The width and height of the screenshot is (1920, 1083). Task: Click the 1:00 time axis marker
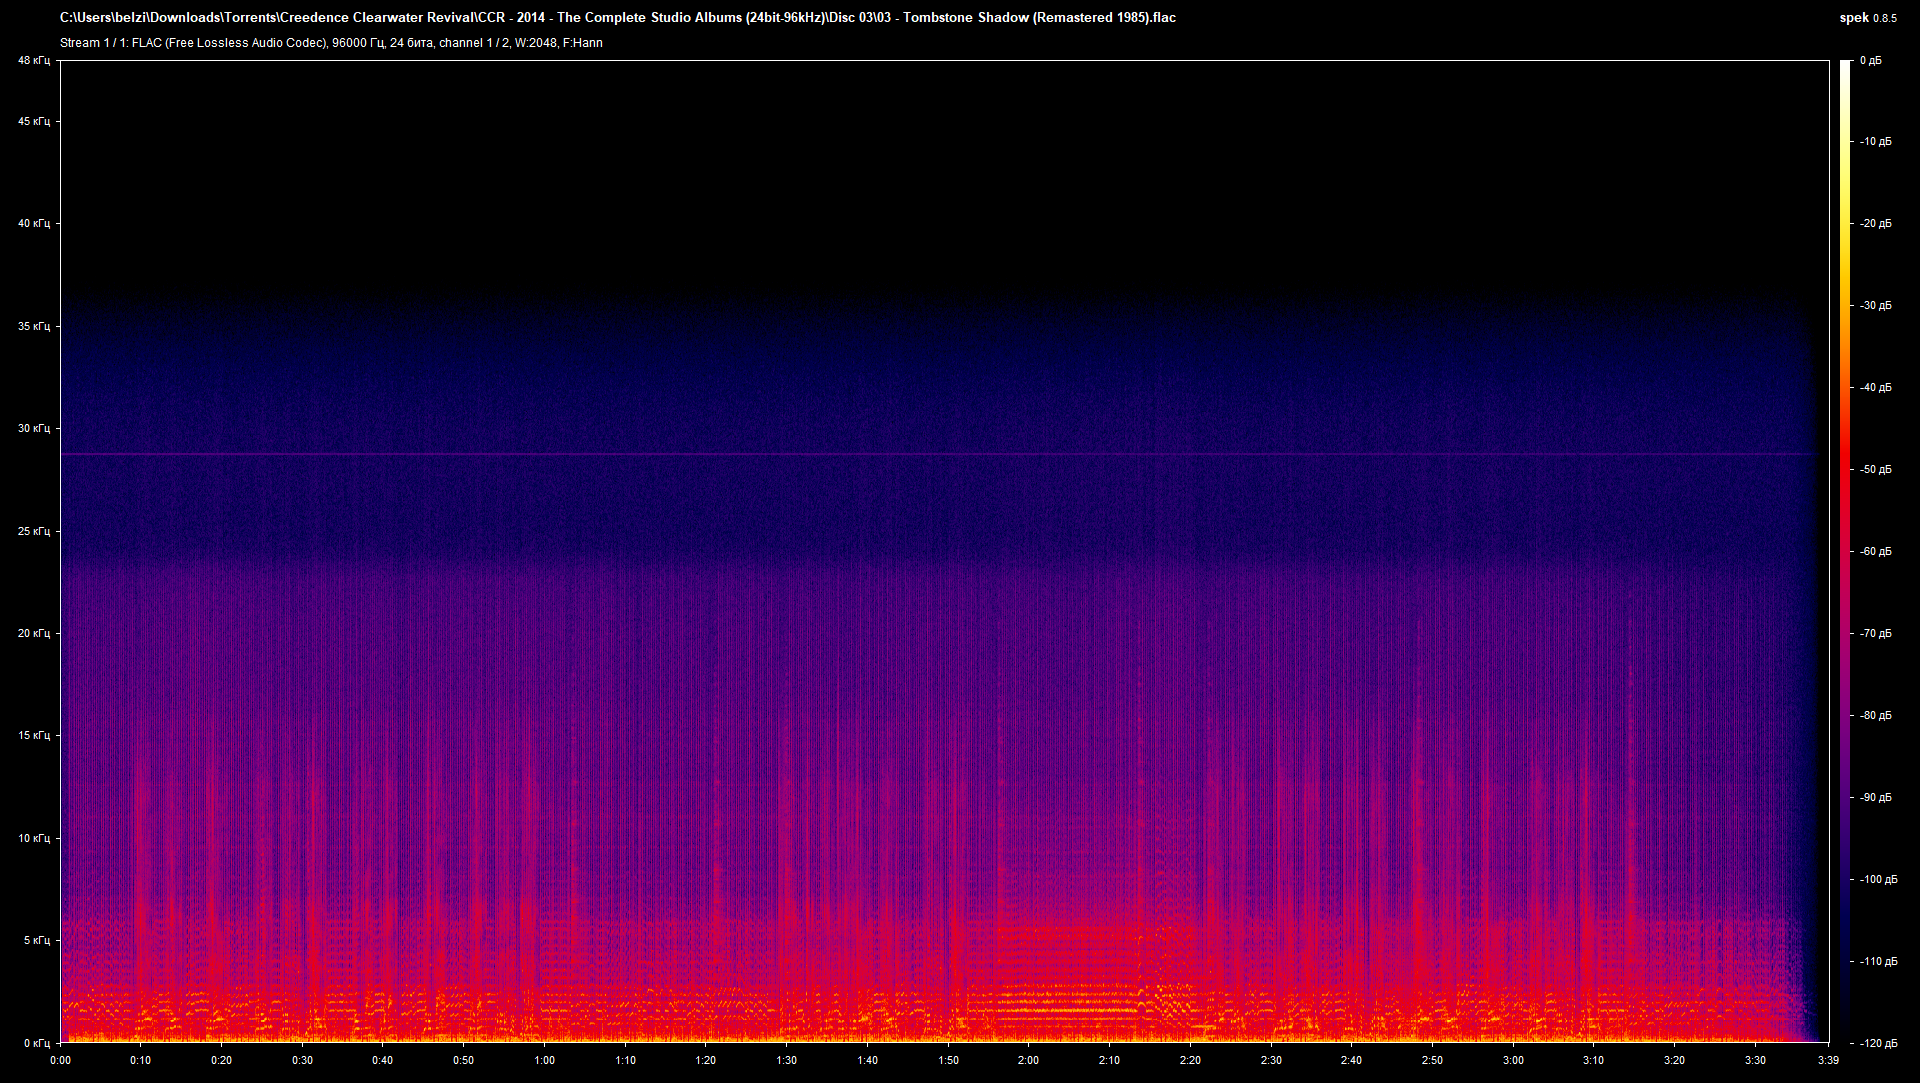coord(544,1060)
